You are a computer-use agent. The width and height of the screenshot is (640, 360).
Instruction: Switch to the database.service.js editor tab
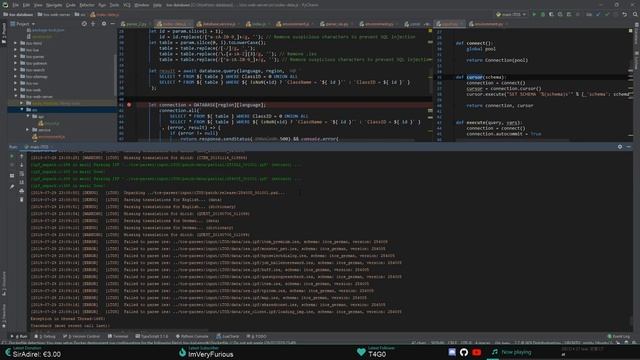pyautogui.click(x=218, y=24)
